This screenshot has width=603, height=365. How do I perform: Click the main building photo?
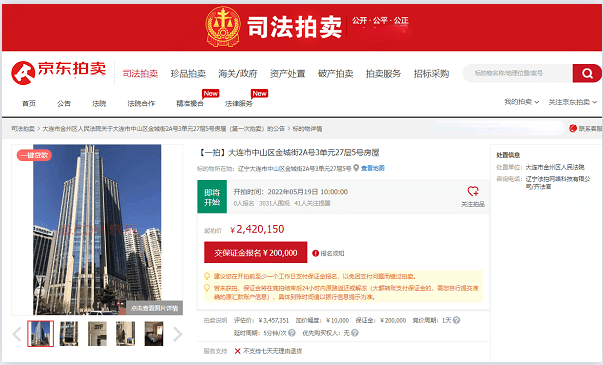[97, 229]
